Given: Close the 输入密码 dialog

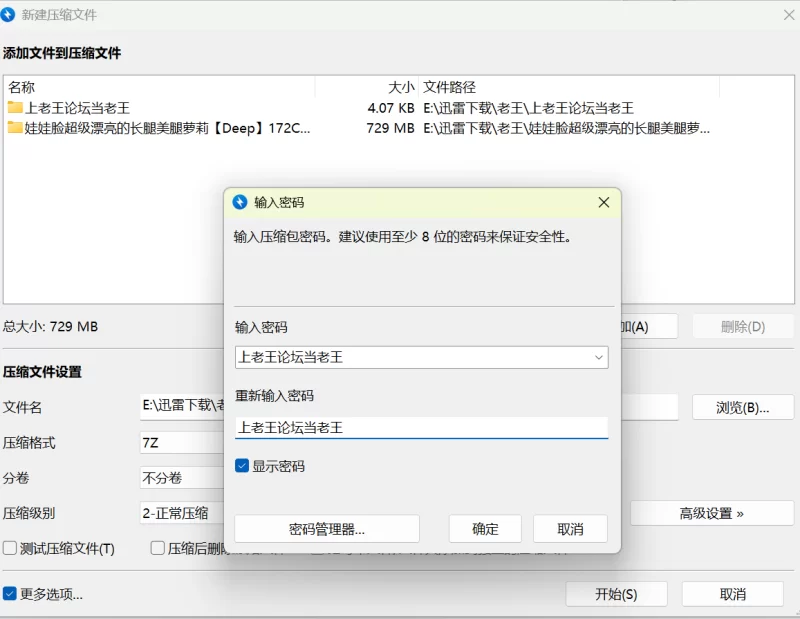Looking at the screenshot, I should click(x=604, y=203).
